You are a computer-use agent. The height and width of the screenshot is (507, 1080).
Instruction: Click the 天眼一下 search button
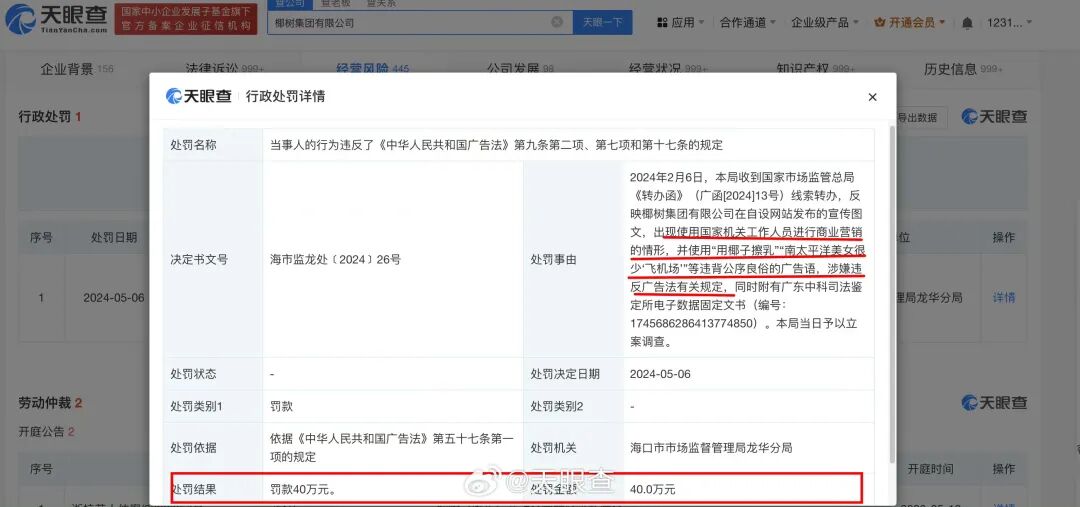(603, 22)
